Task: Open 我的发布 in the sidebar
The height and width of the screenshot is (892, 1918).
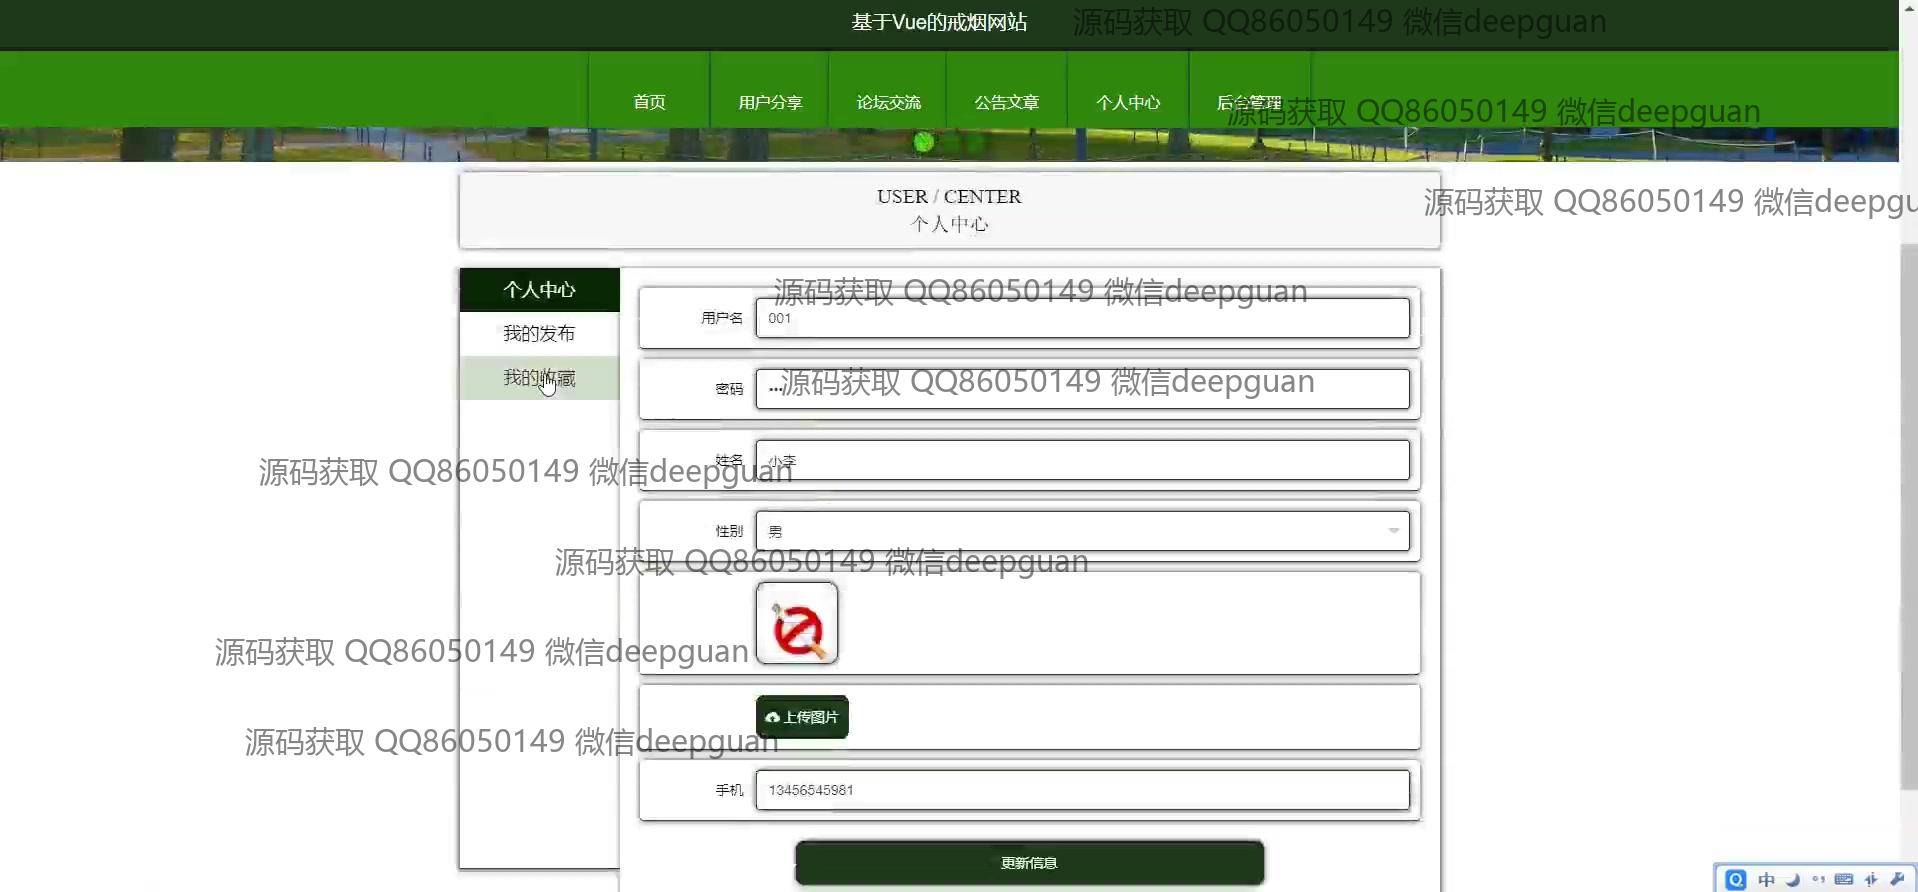Action: click(x=539, y=333)
